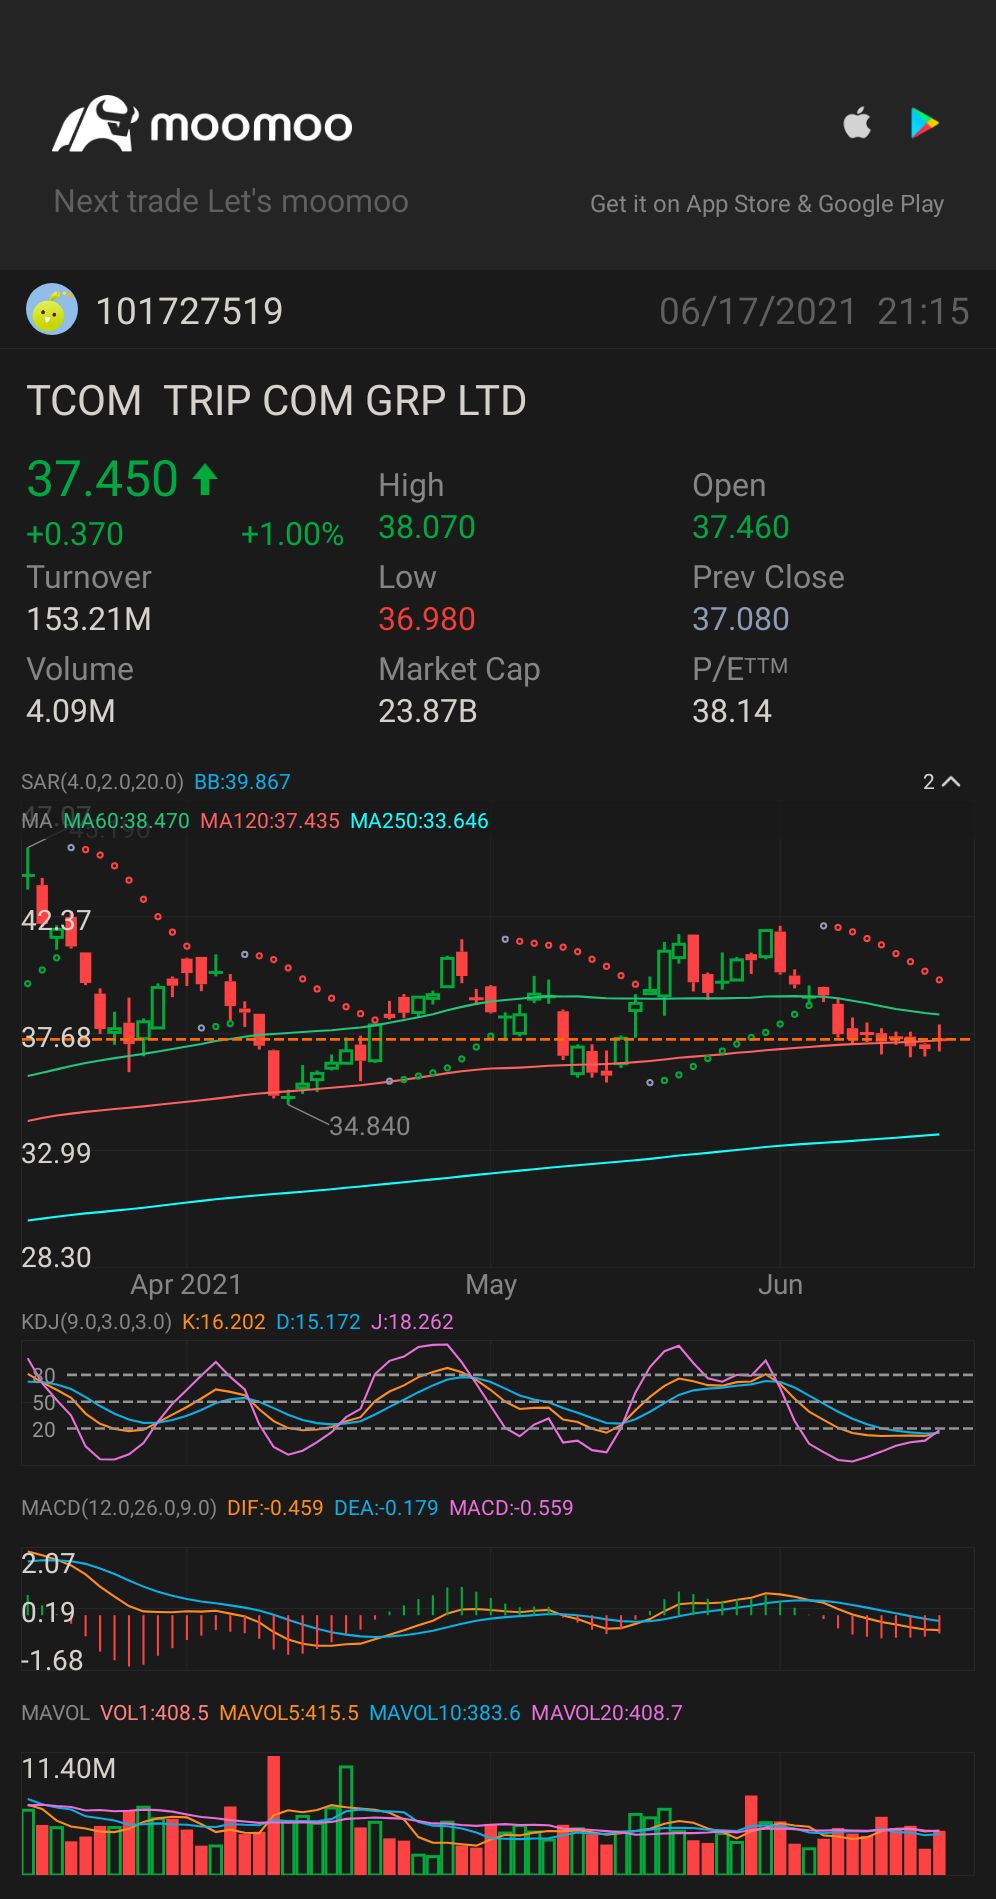Tap the VOL1:408.5 value
996x1899 pixels.
coord(154,1713)
